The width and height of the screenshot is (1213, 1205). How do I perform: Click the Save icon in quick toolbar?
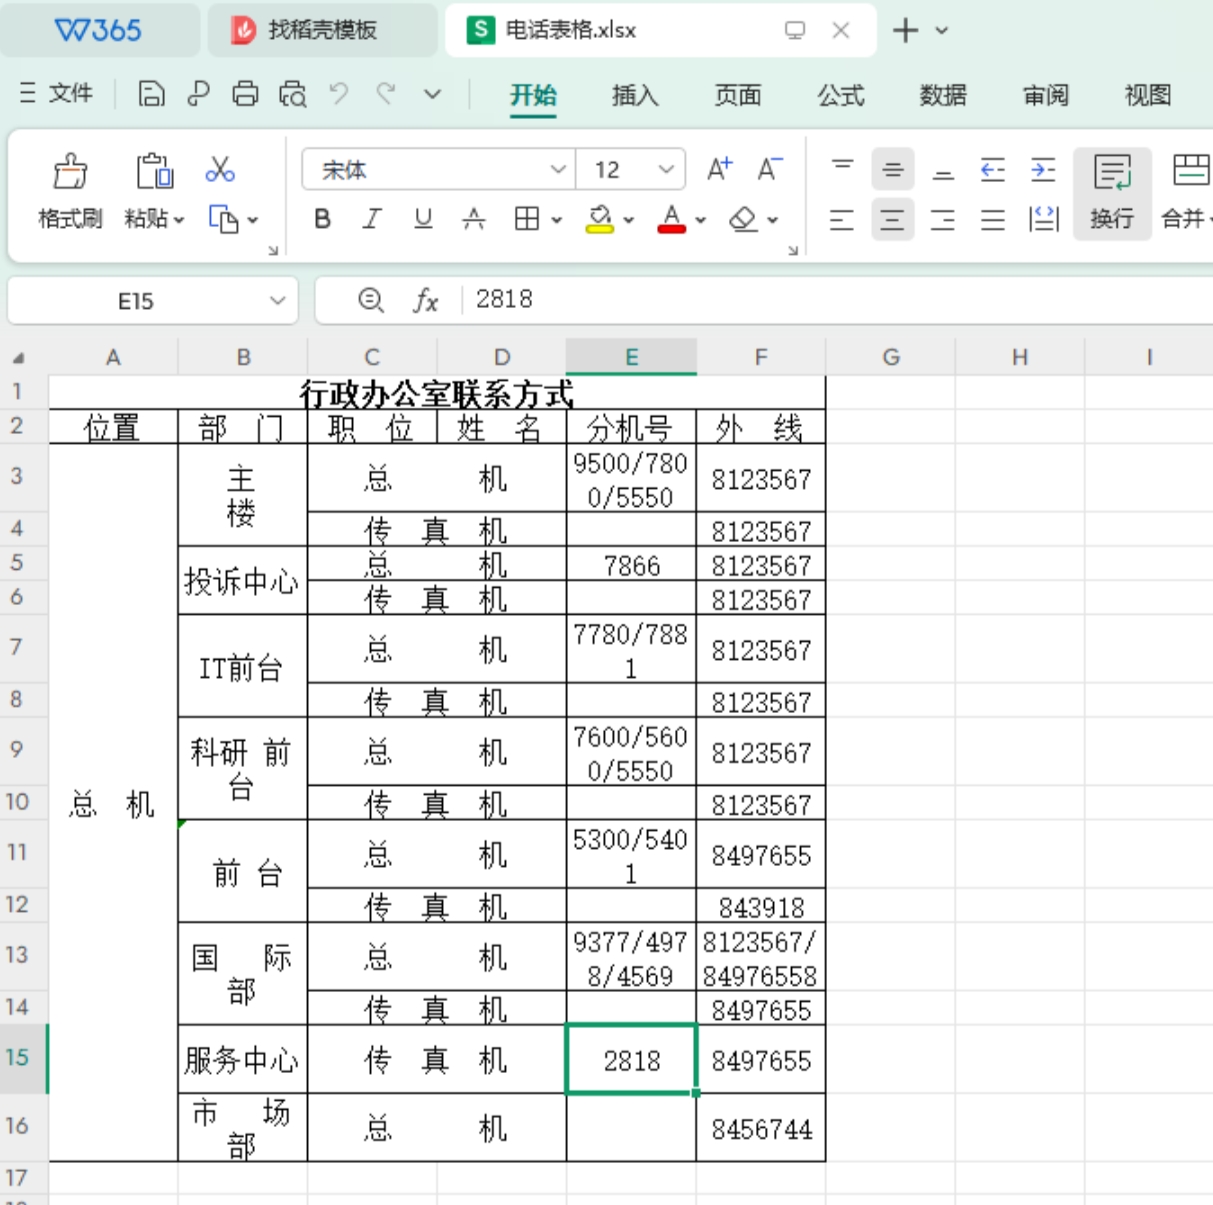[x=151, y=94]
